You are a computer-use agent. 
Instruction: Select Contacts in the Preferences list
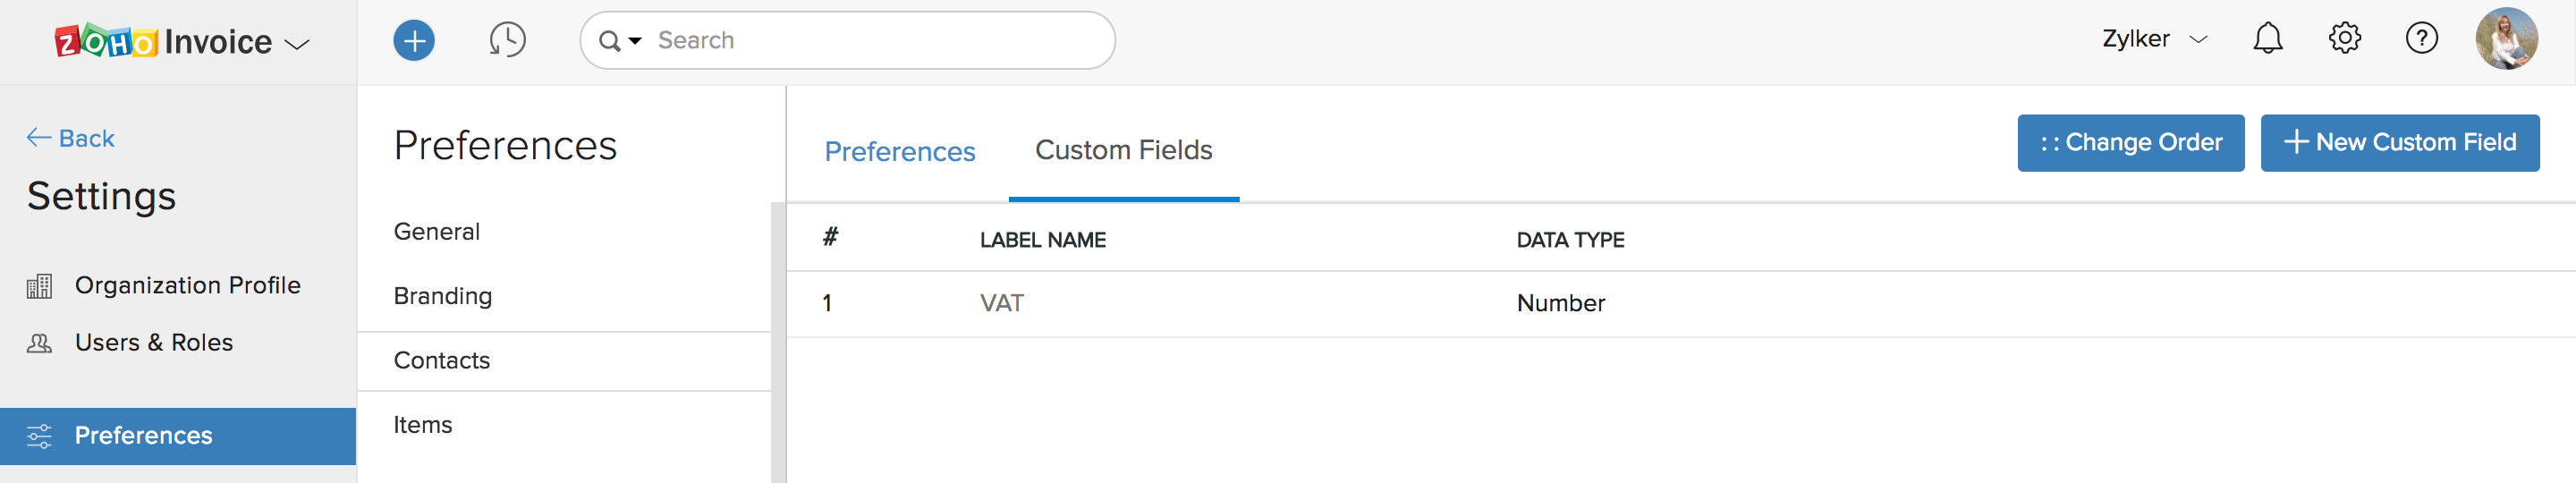[x=442, y=361]
